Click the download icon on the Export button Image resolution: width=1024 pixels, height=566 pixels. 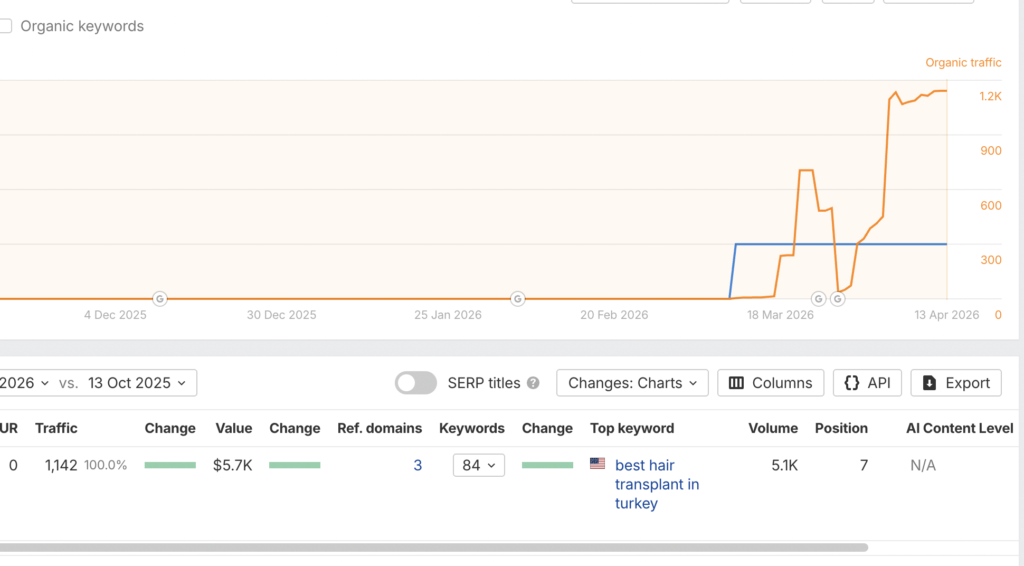coord(929,383)
